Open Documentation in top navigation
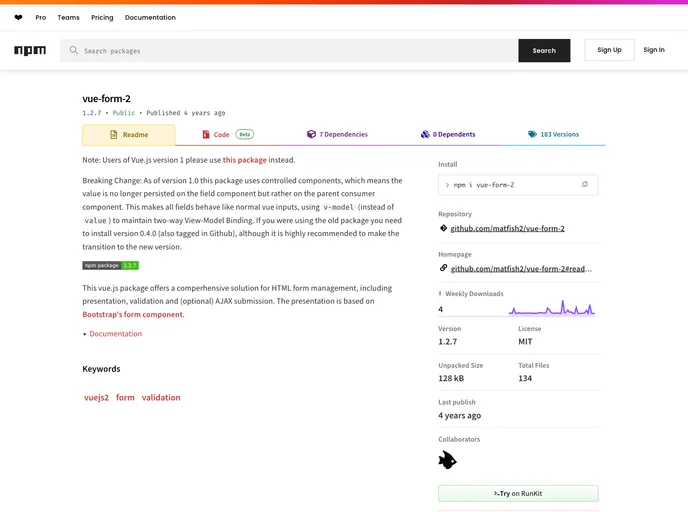Screen dimensions: 688x512 point(150,18)
